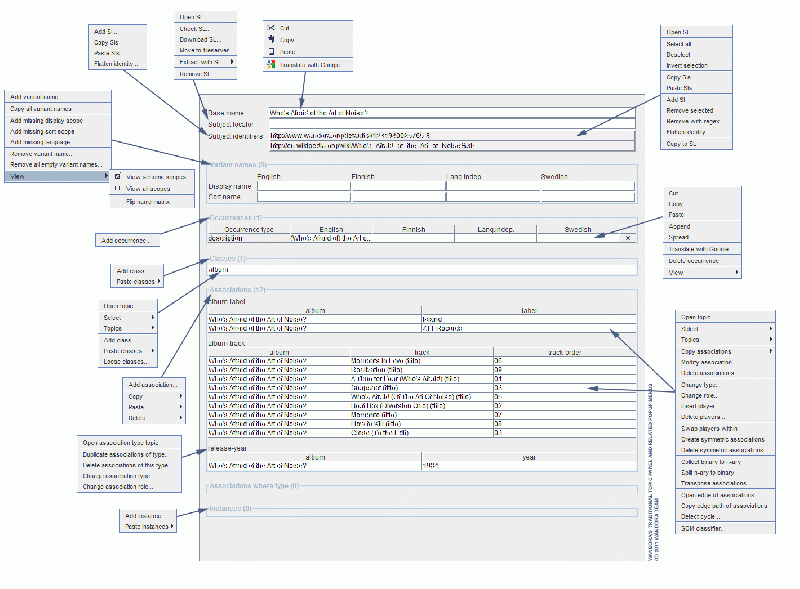Click the Paste clipboard icon
The height and width of the screenshot is (589, 800).
point(271,51)
